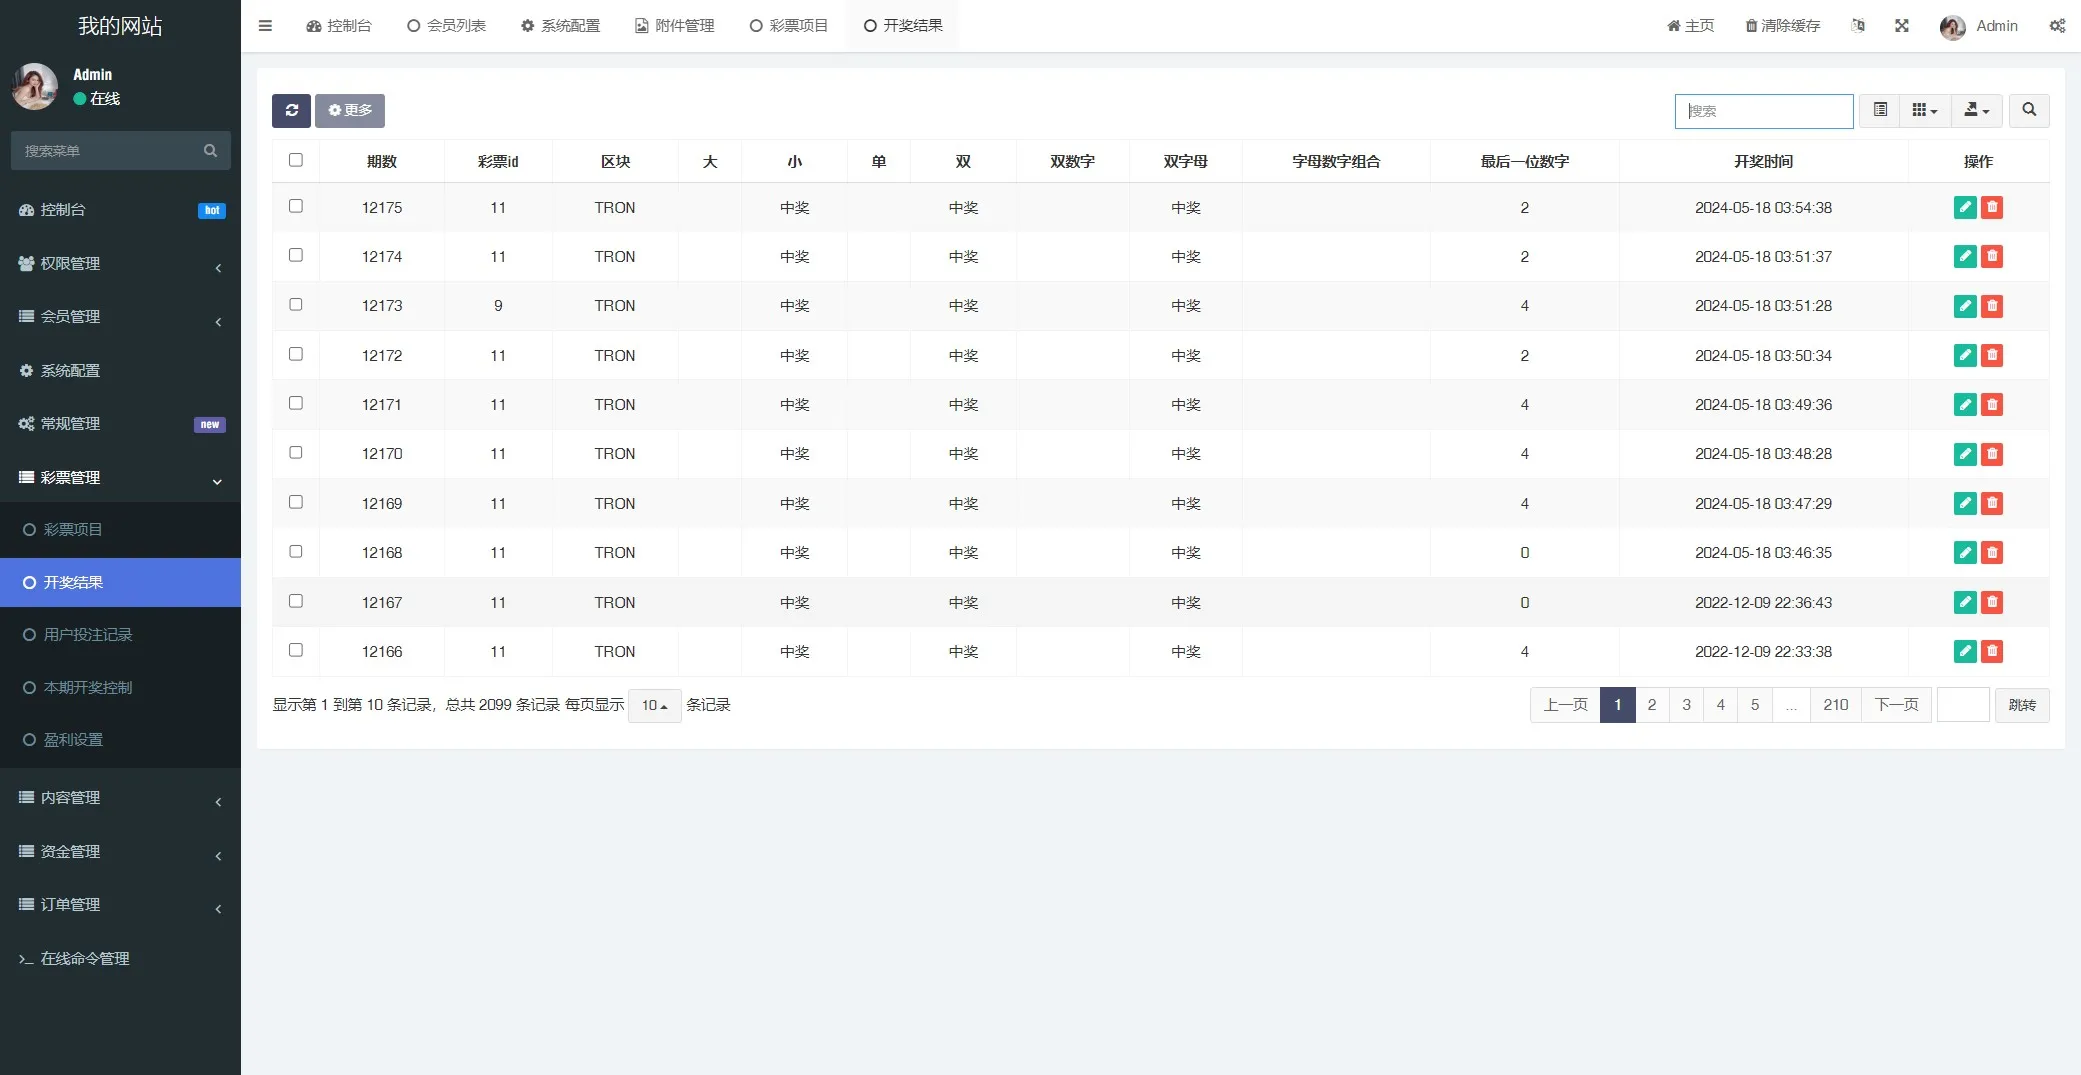
Task: Click the delete icon for row 12173
Action: tap(1991, 306)
